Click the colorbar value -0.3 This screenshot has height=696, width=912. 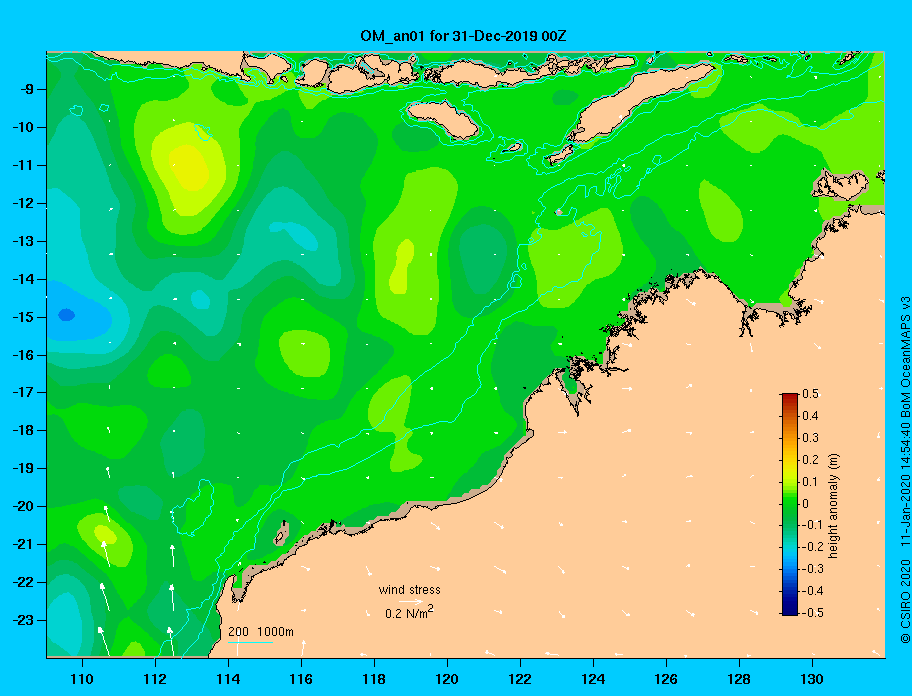pyautogui.click(x=812, y=569)
